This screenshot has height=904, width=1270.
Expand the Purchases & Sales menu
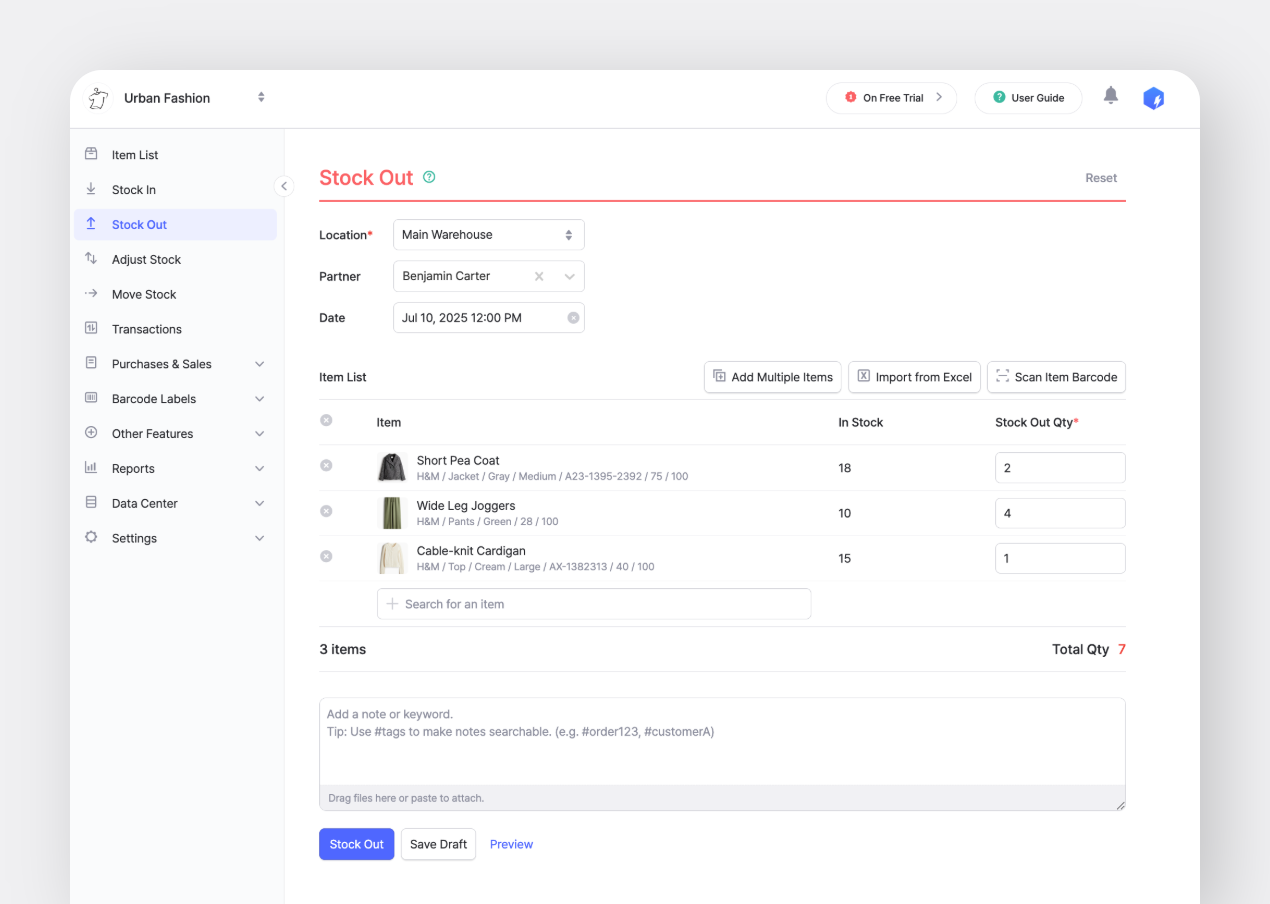click(x=175, y=364)
